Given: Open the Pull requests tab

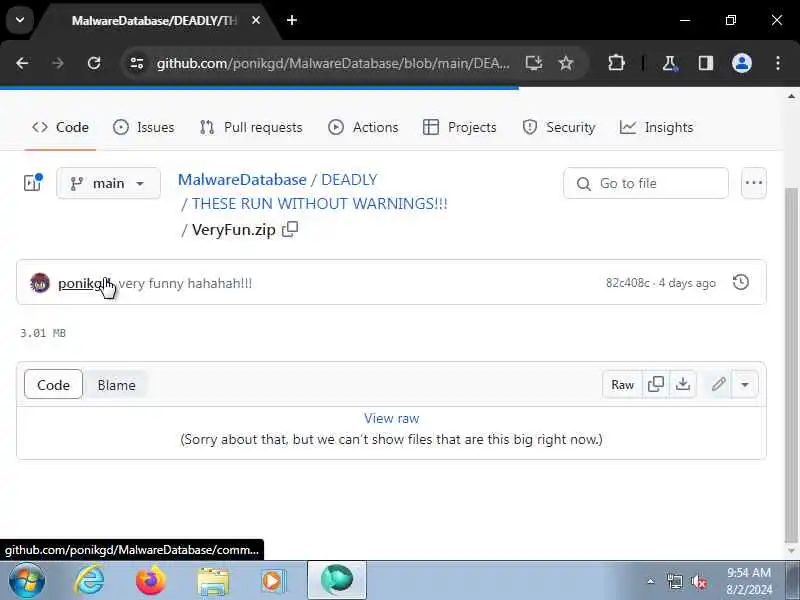Looking at the screenshot, I should pyautogui.click(x=251, y=127).
